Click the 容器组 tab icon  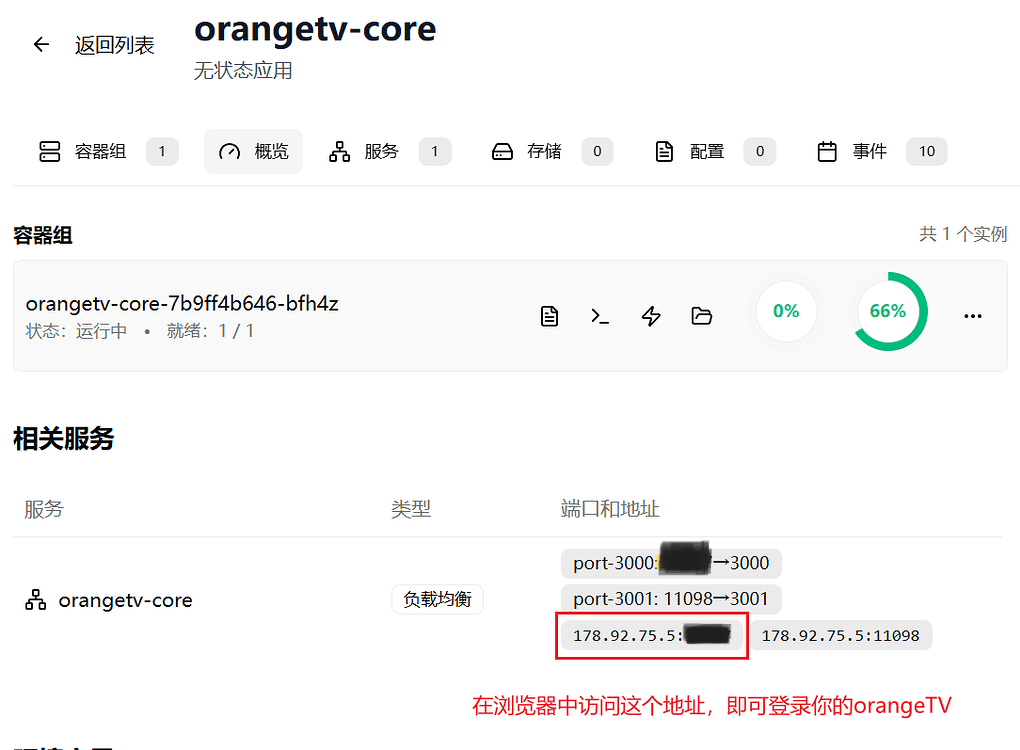[x=49, y=151]
